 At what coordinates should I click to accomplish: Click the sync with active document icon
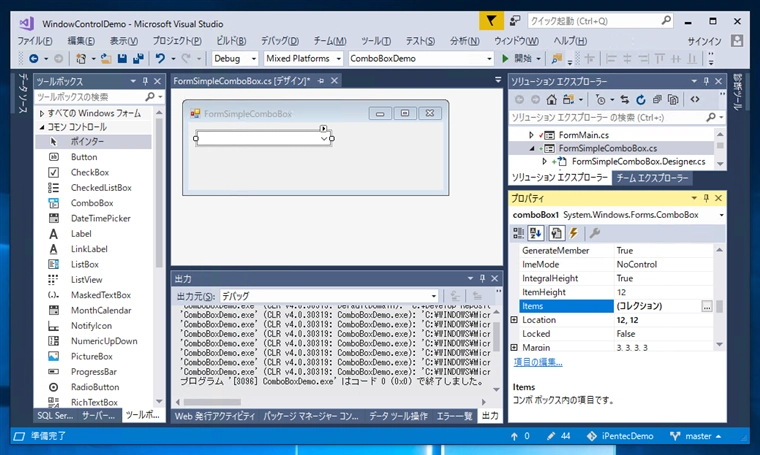625,100
